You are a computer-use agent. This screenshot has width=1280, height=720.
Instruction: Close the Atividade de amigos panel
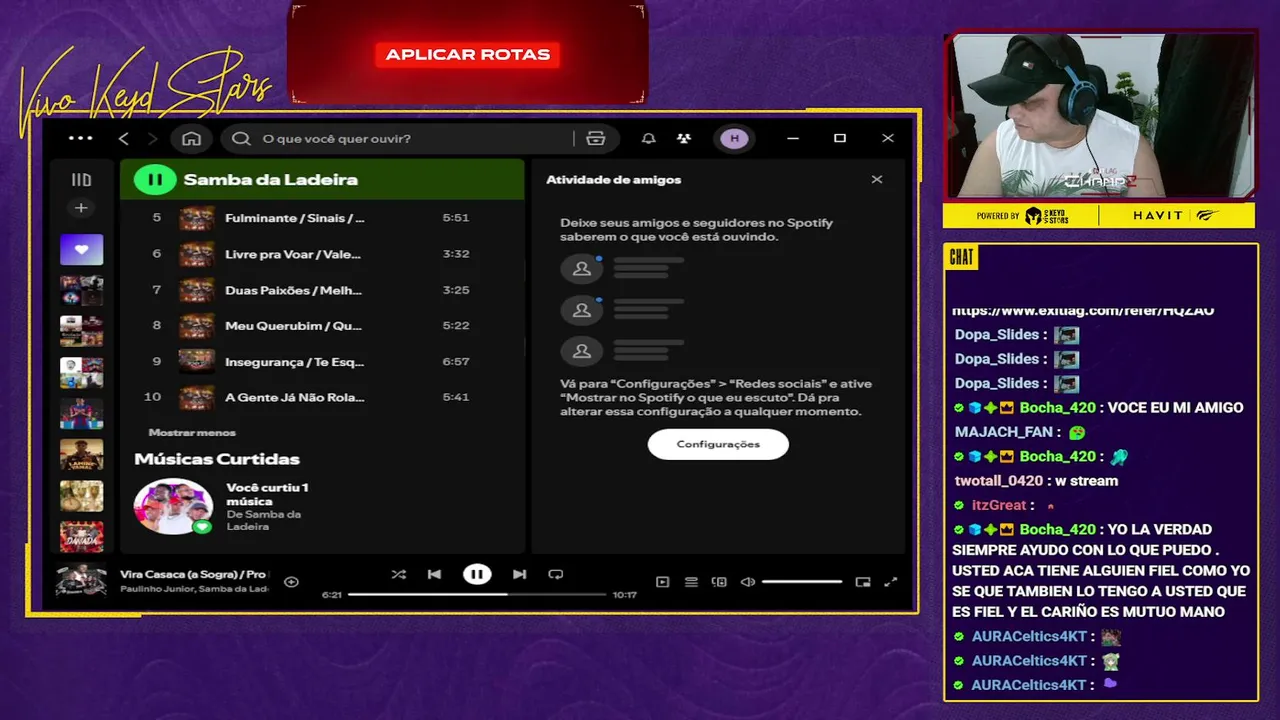tap(877, 179)
